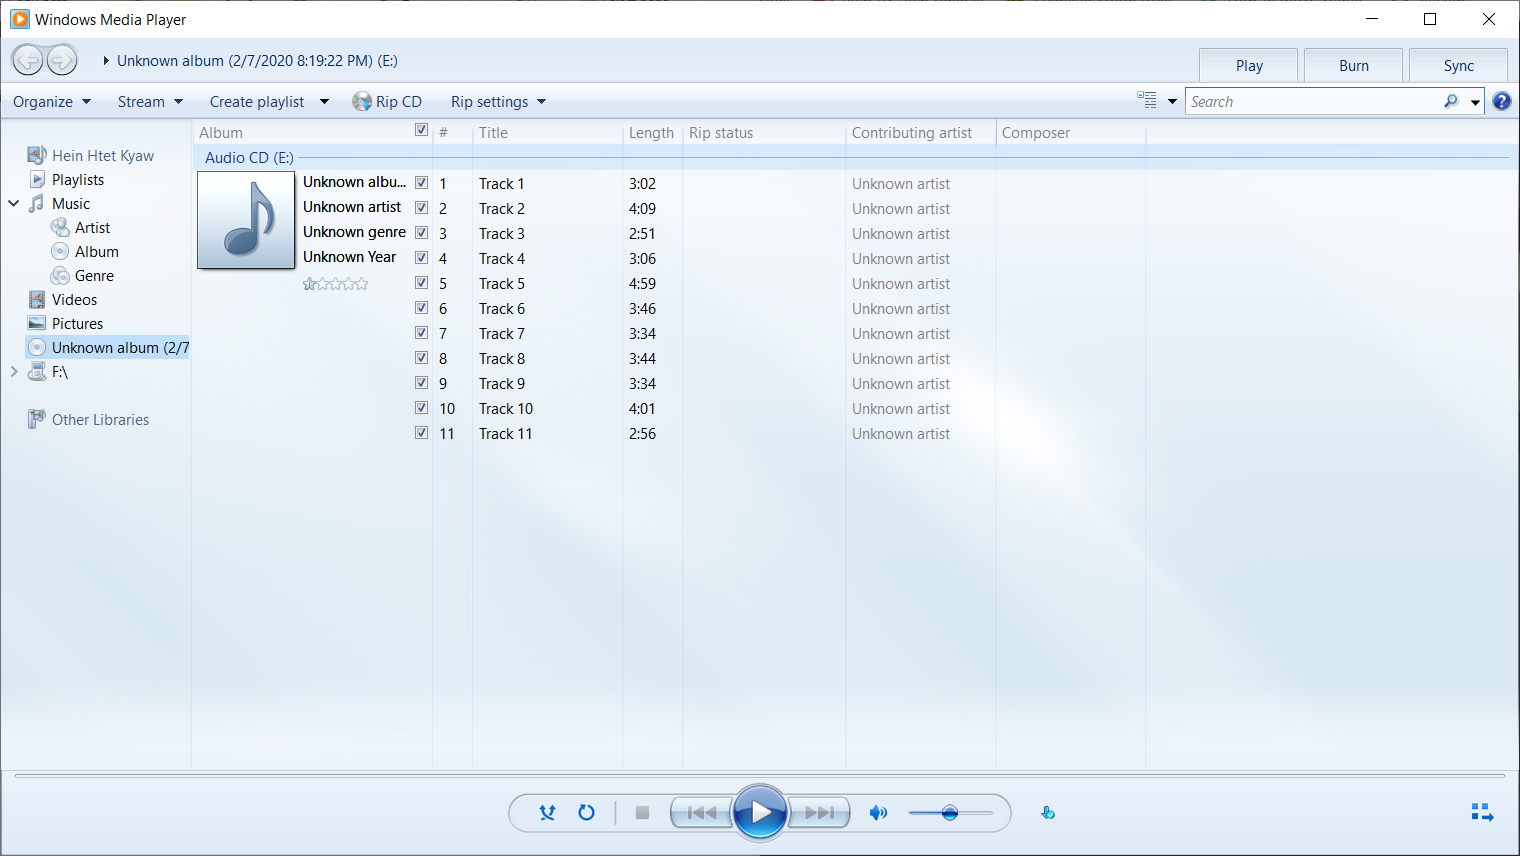Open Pictures library
The image size is (1520, 856).
pyautogui.click(x=77, y=324)
